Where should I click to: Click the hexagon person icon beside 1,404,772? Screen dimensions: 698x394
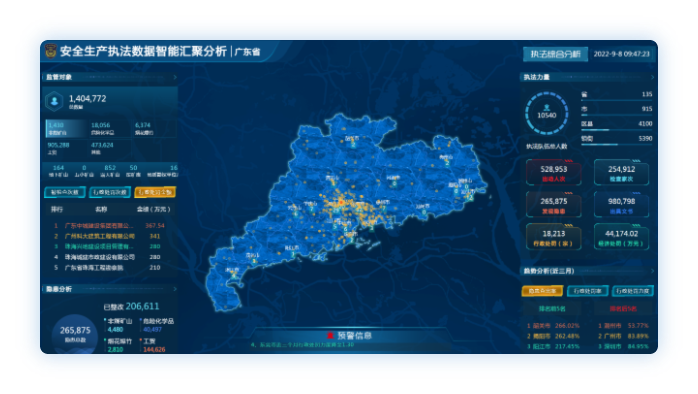(54, 101)
